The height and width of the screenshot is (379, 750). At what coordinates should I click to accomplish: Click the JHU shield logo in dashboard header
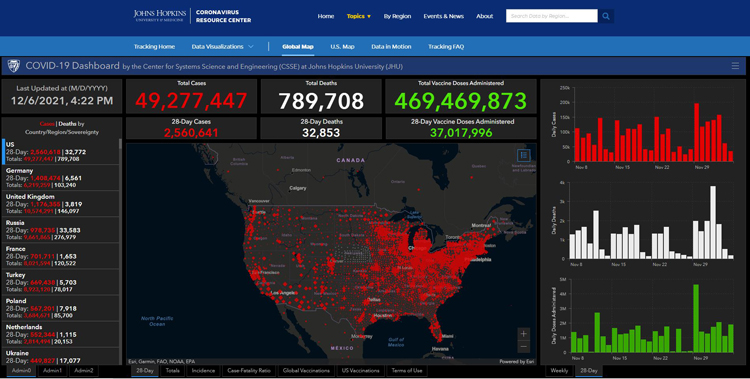pyautogui.click(x=13, y=66)
